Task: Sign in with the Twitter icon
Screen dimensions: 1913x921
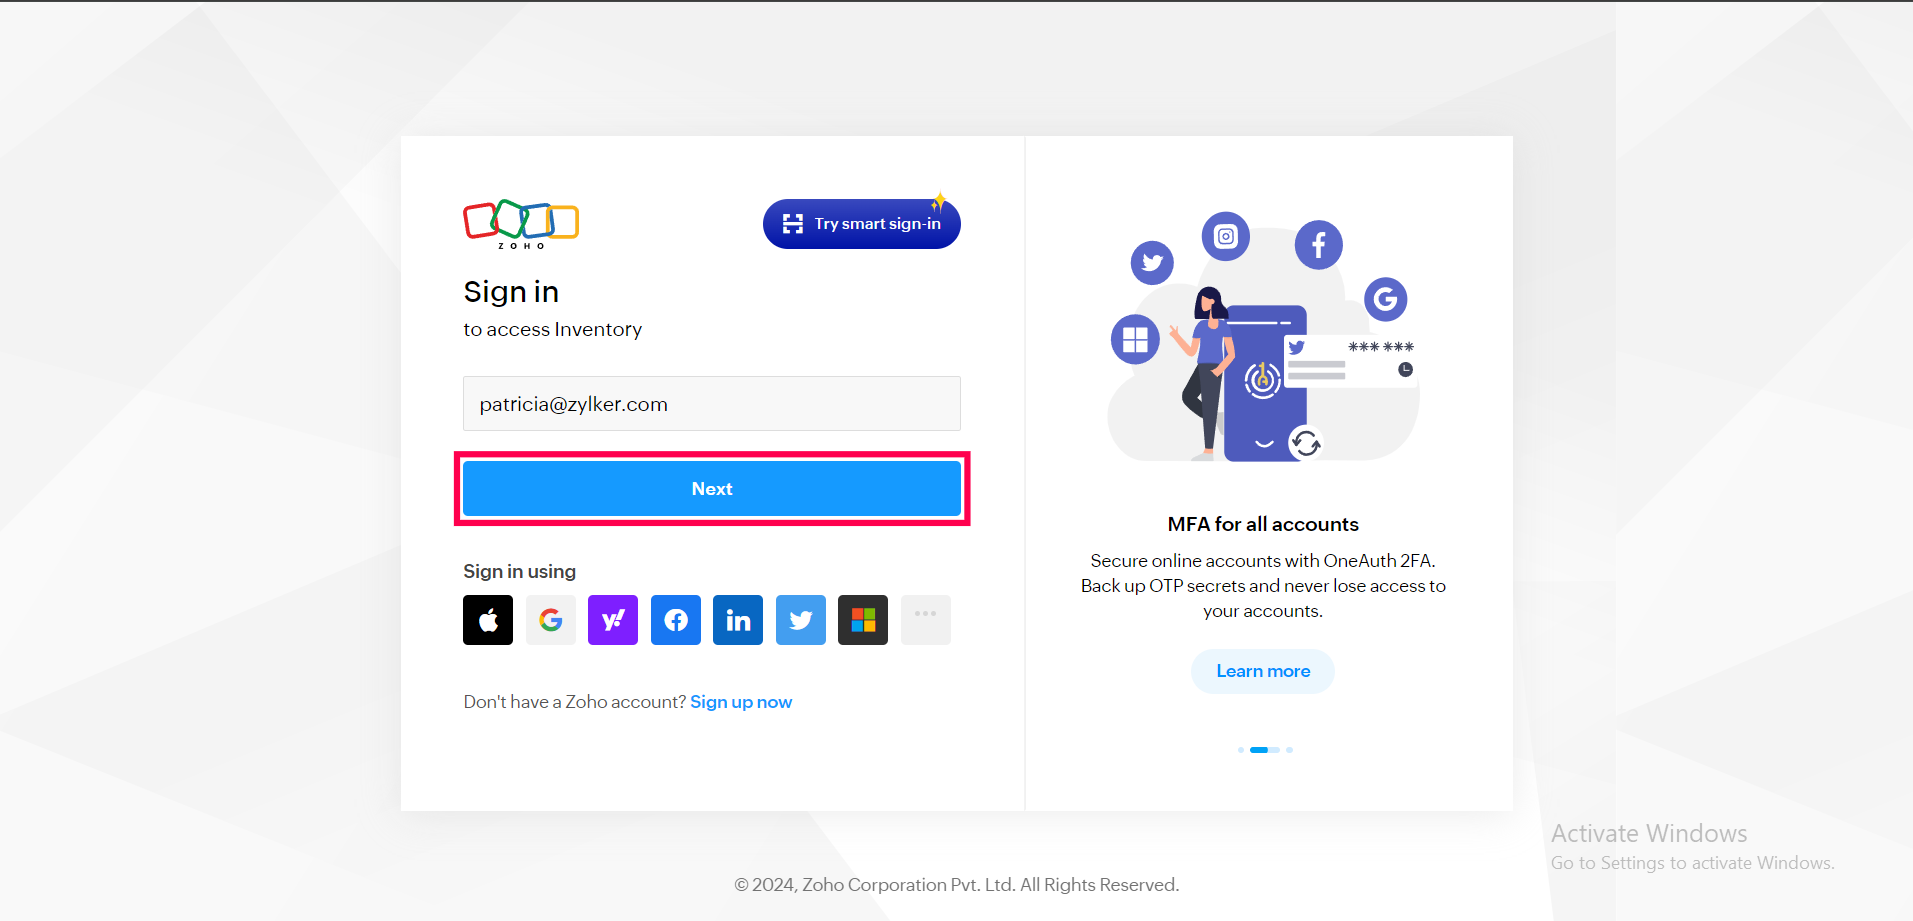Action: 800,620
